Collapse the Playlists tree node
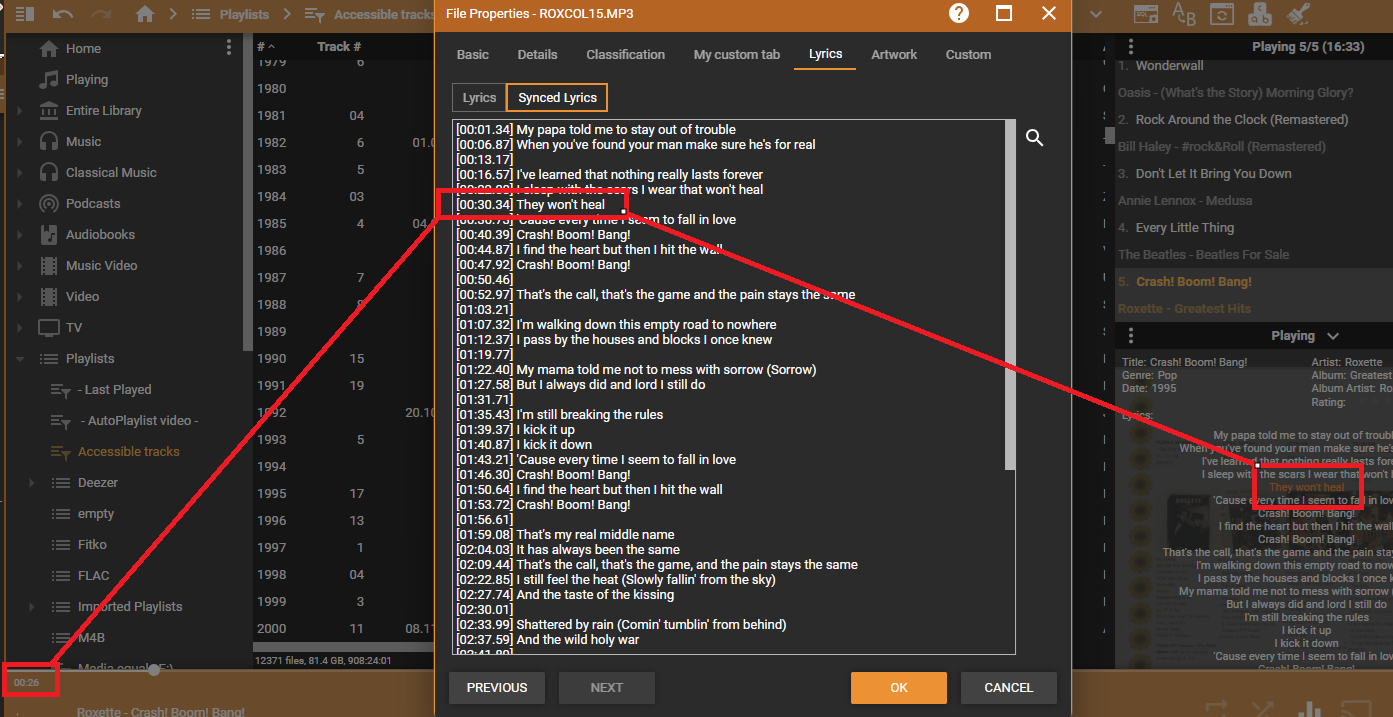Viewport: 1393px width, 717px height. pyautogui.click(x=20, y=359)
